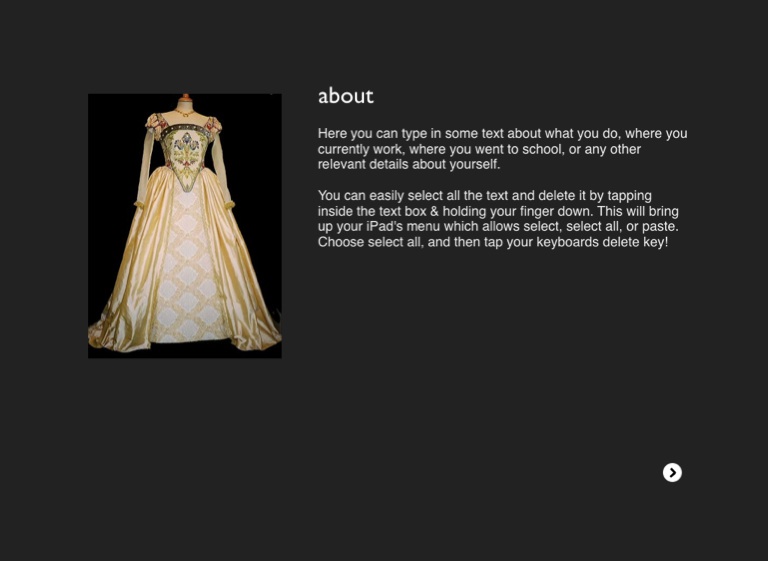Tap the next arrow circle icon
The width and height of the screenshot is (768, 561).
tap(672, 472)
